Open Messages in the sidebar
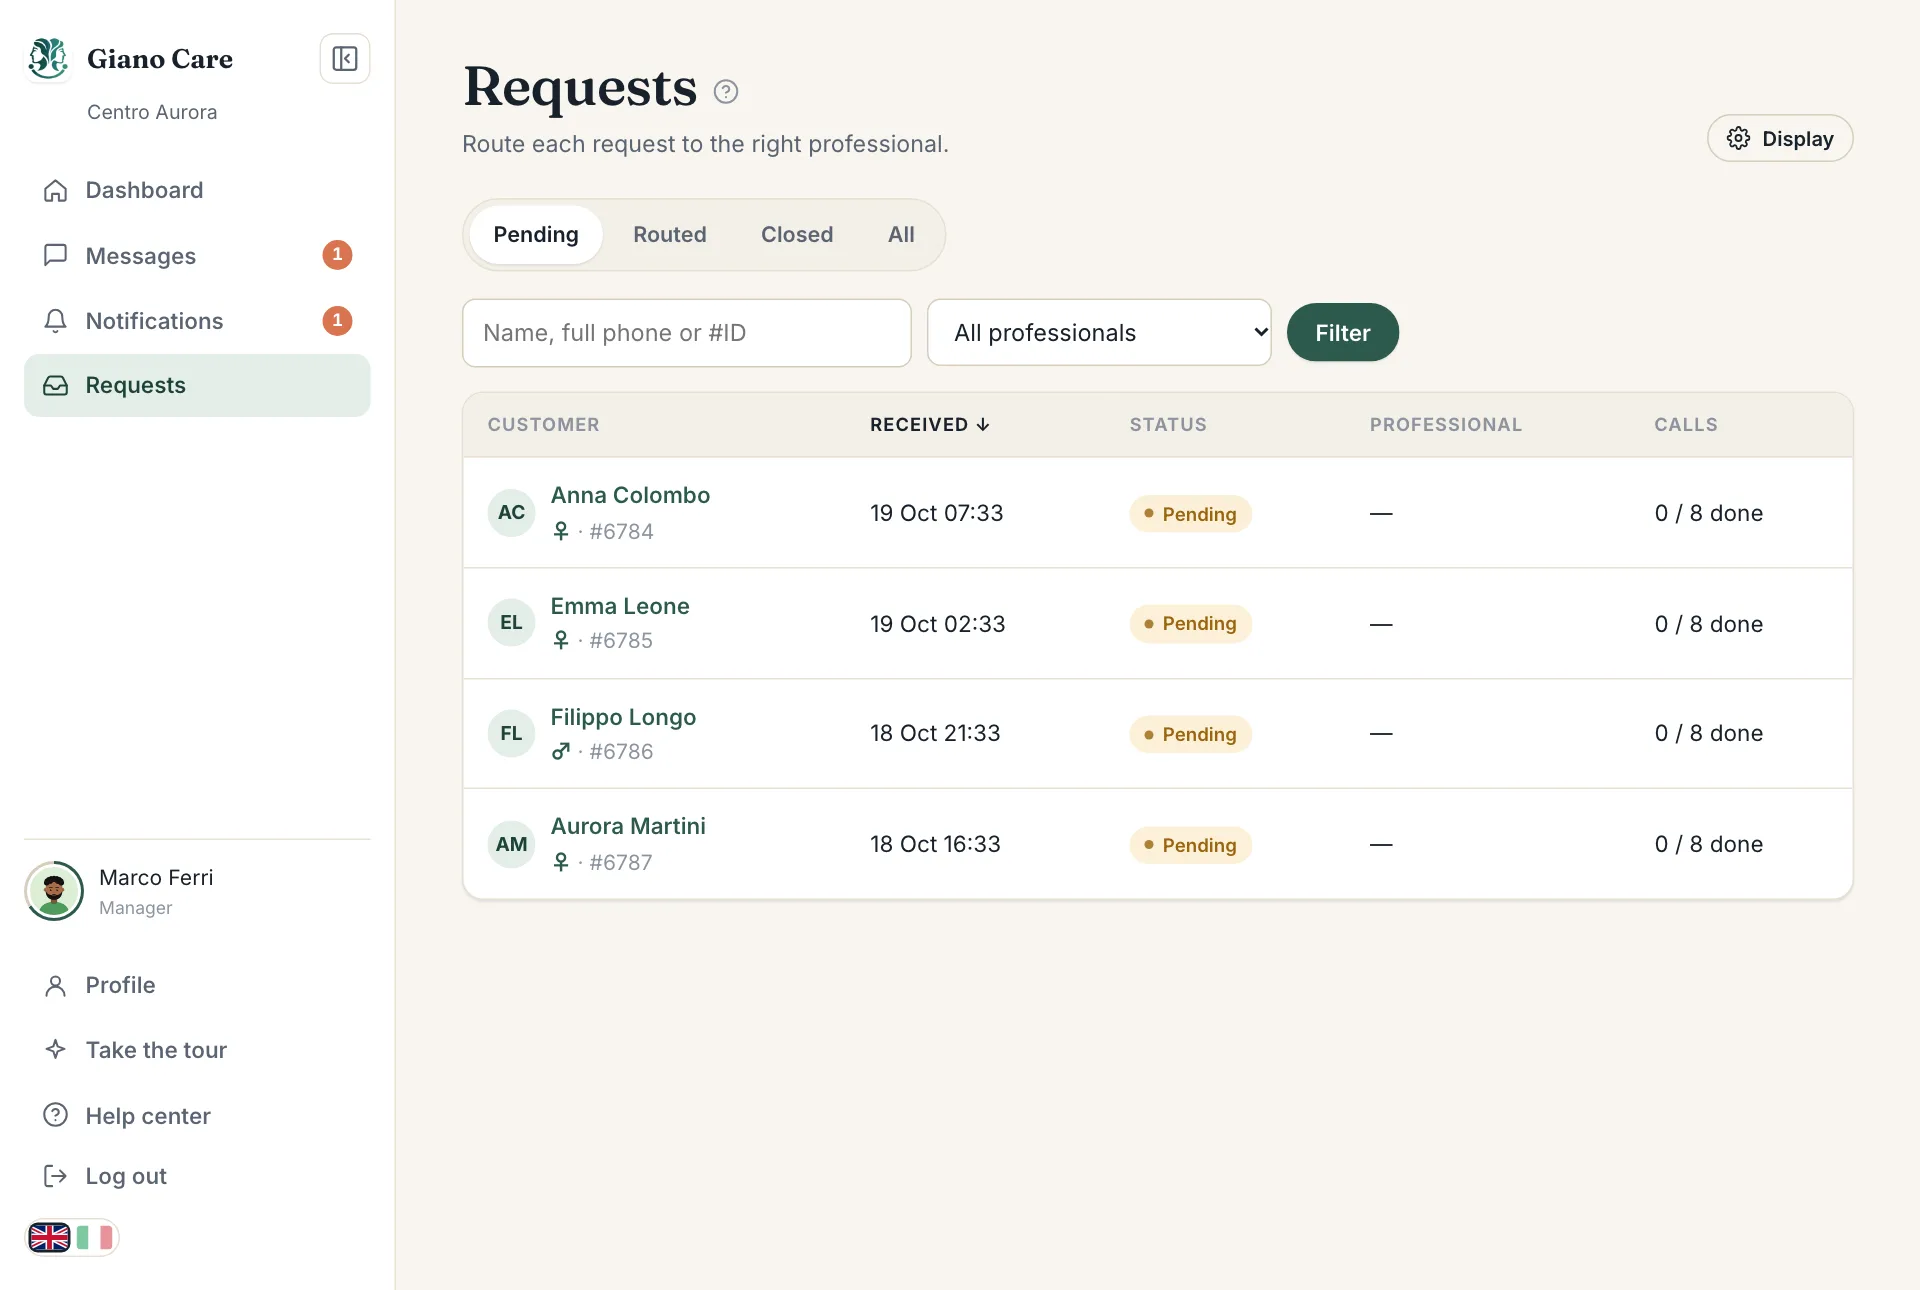Screen dimensions: 1920x1290 197,255
